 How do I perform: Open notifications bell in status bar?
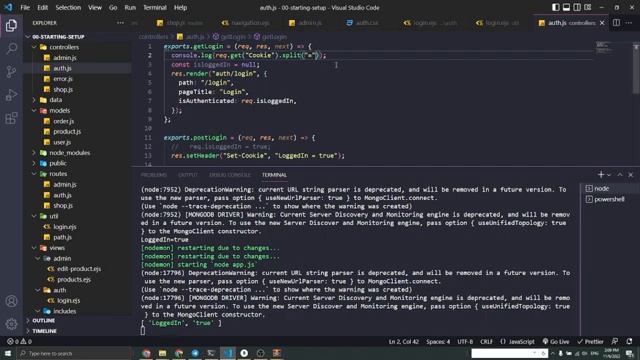[x=629, y=341]
